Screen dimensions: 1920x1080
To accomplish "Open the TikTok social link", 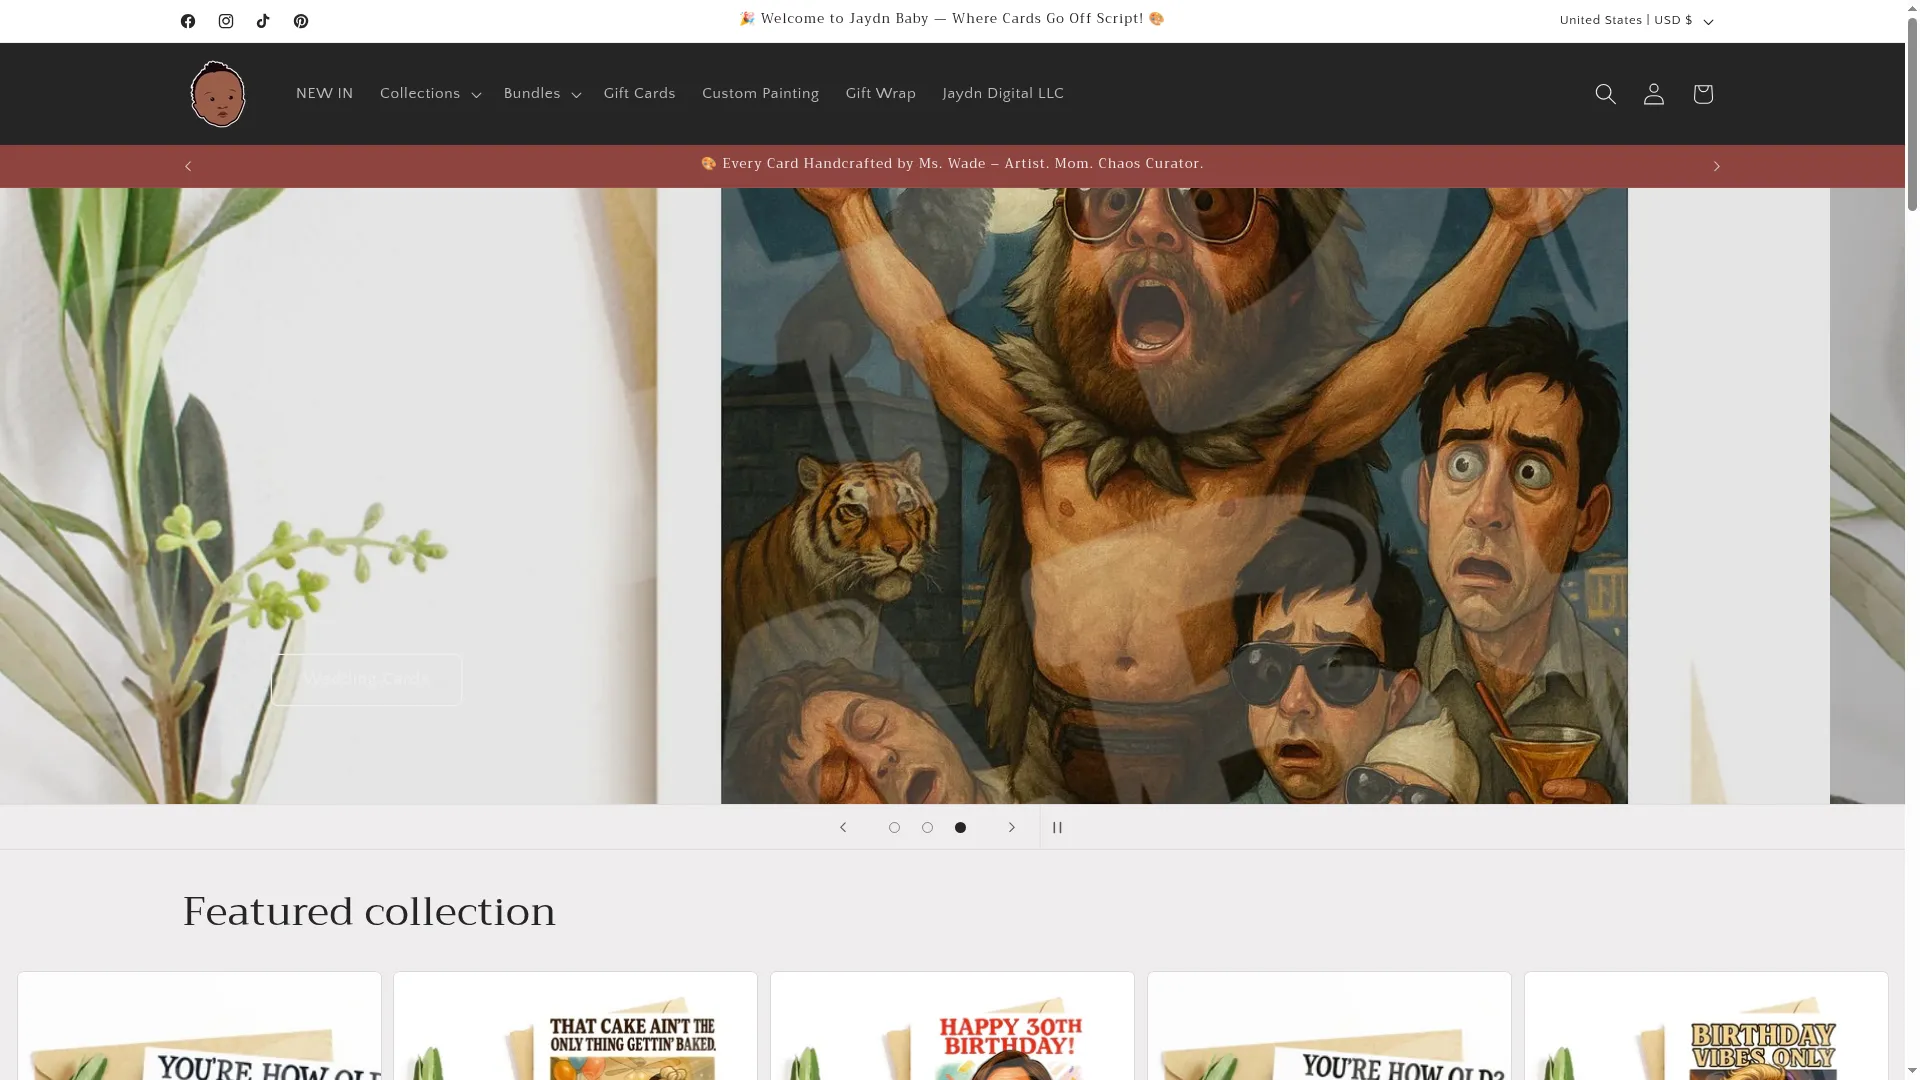I will click(263, 21).
